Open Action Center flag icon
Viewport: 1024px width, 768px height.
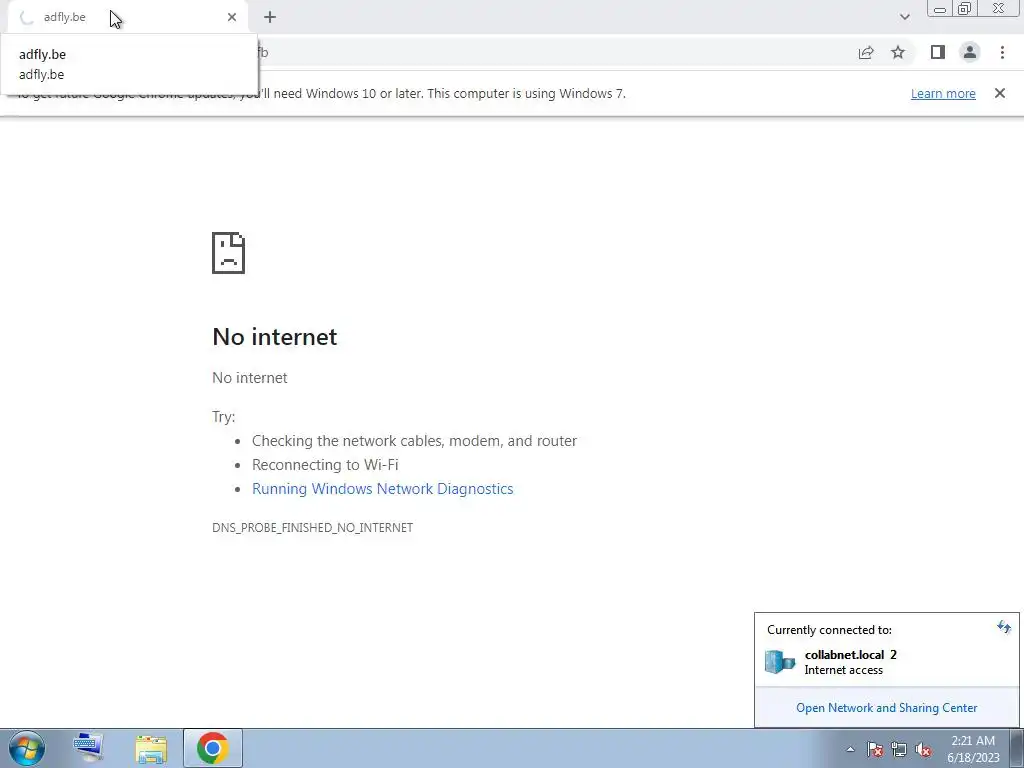(x=875, y=749)
